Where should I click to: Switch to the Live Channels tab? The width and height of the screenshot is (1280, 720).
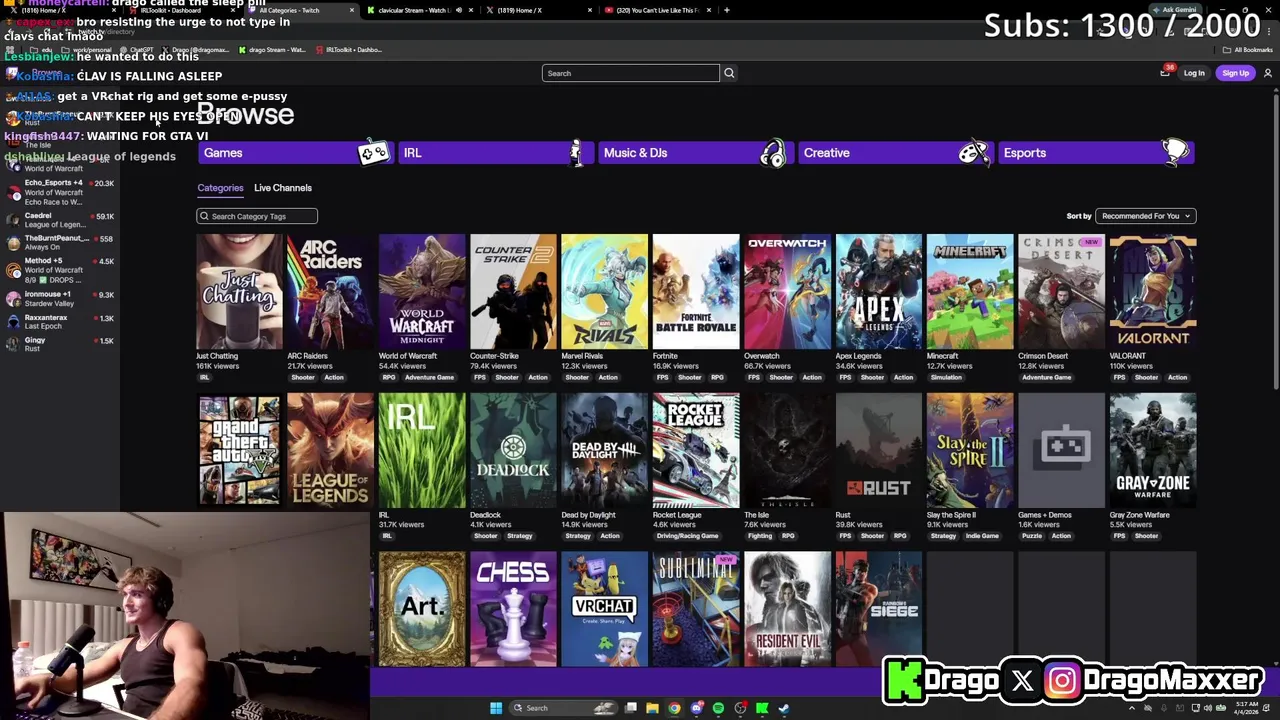click(283, 188)
